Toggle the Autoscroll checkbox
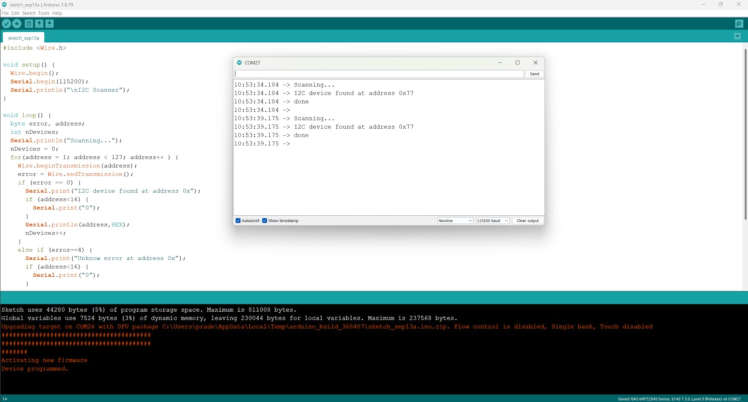 click(x=238, y=220)
